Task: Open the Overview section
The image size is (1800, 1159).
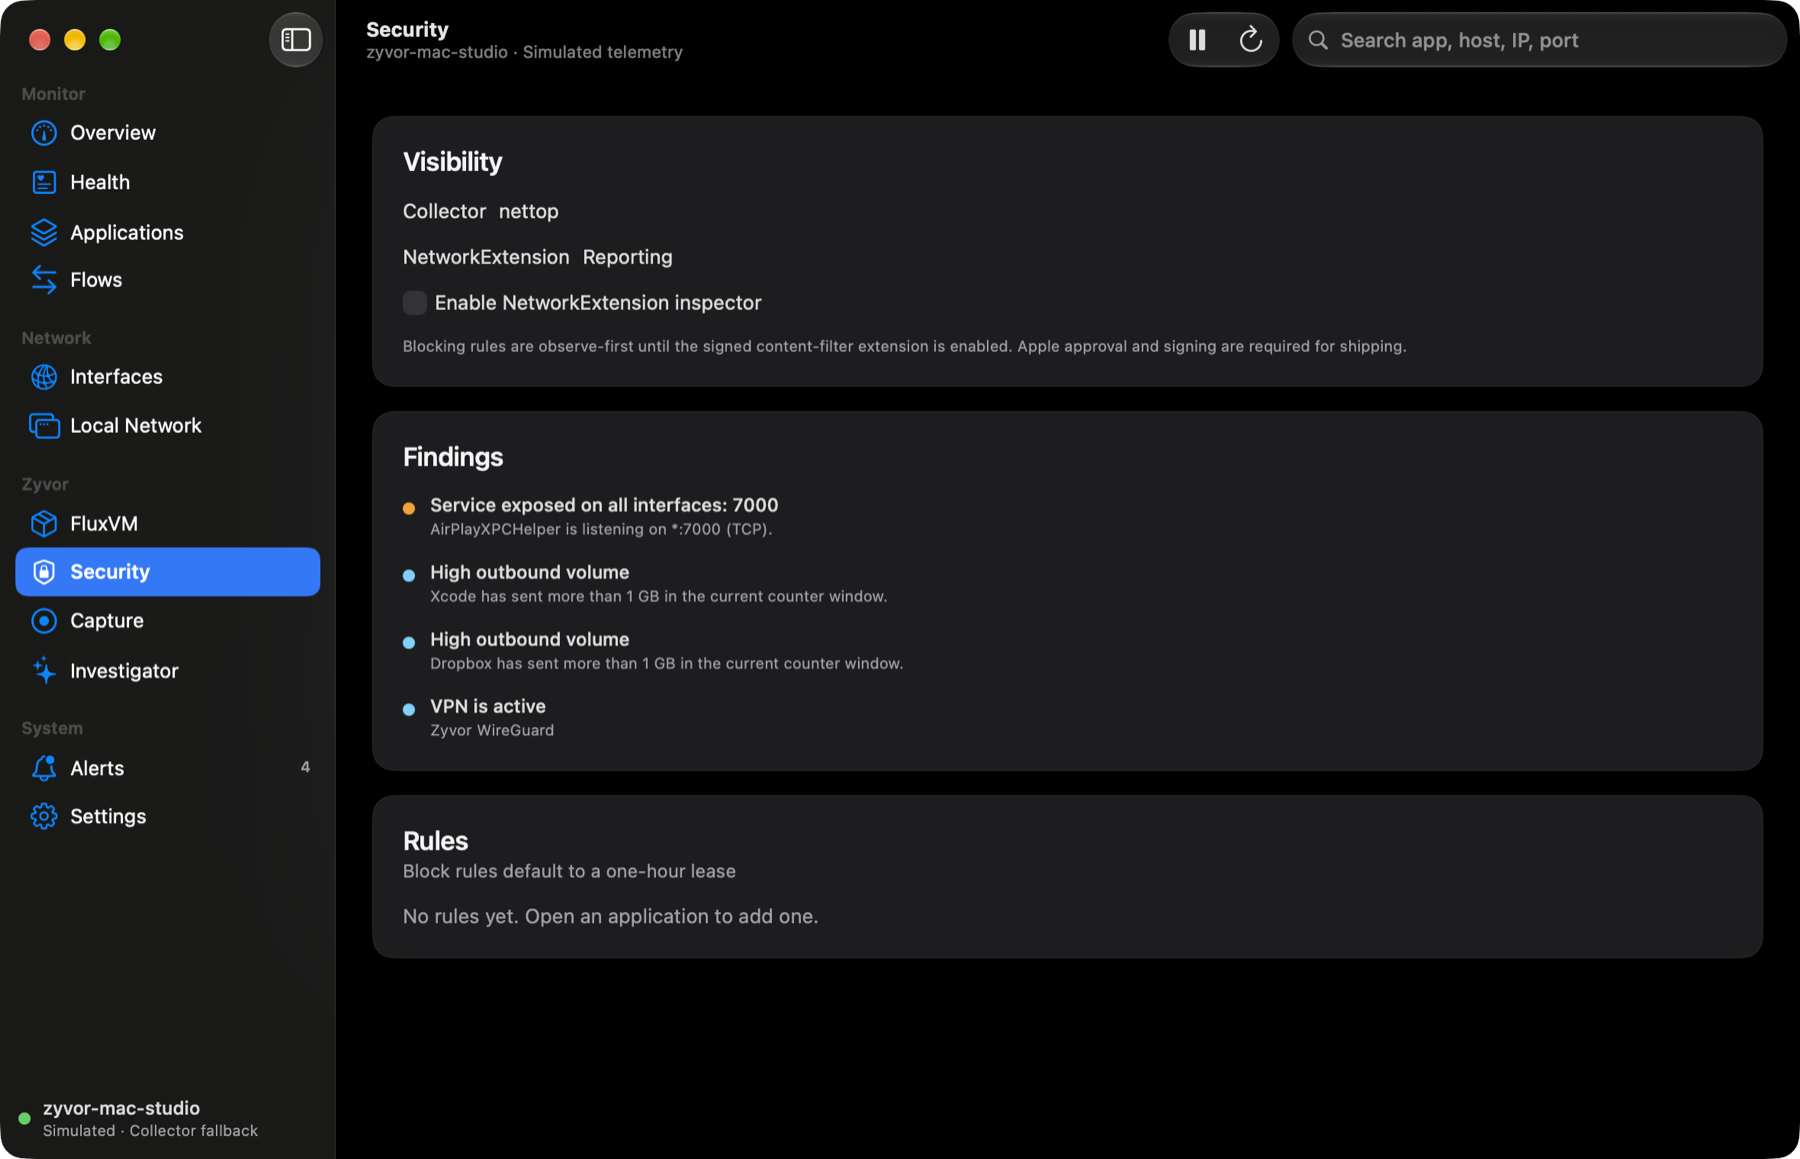Action: pos(168,133)
